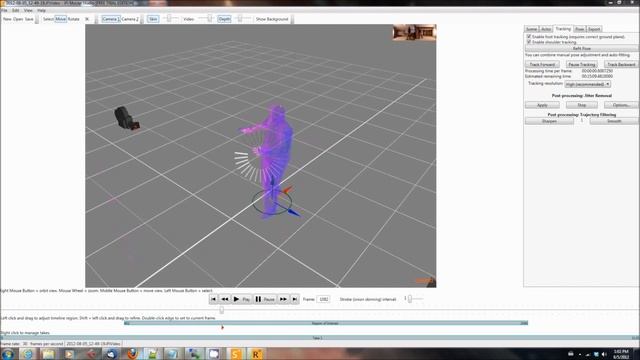Click the orange S taskbar icon
The width and height of the screenshot is (640, 360).
tap(236, 354)
